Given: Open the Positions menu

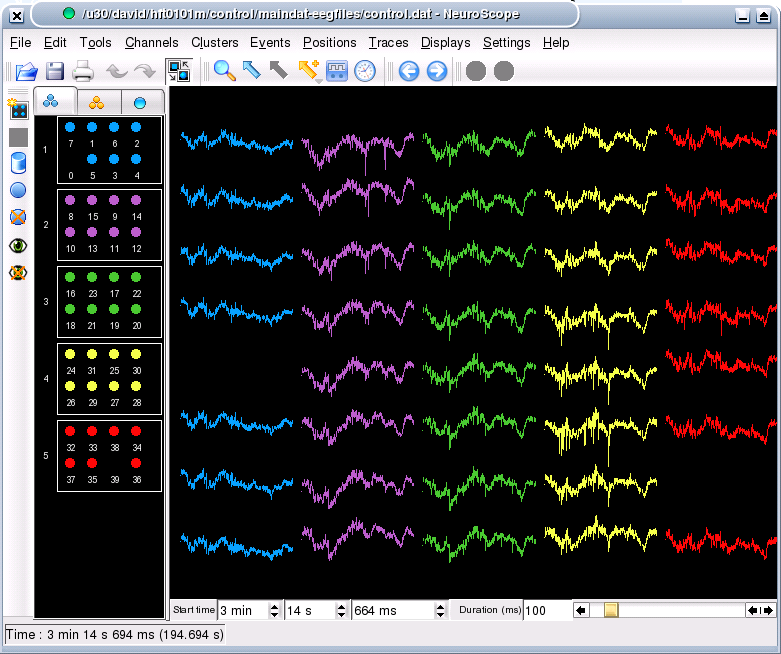Looking at the screenshot, I should coord(330,43).
